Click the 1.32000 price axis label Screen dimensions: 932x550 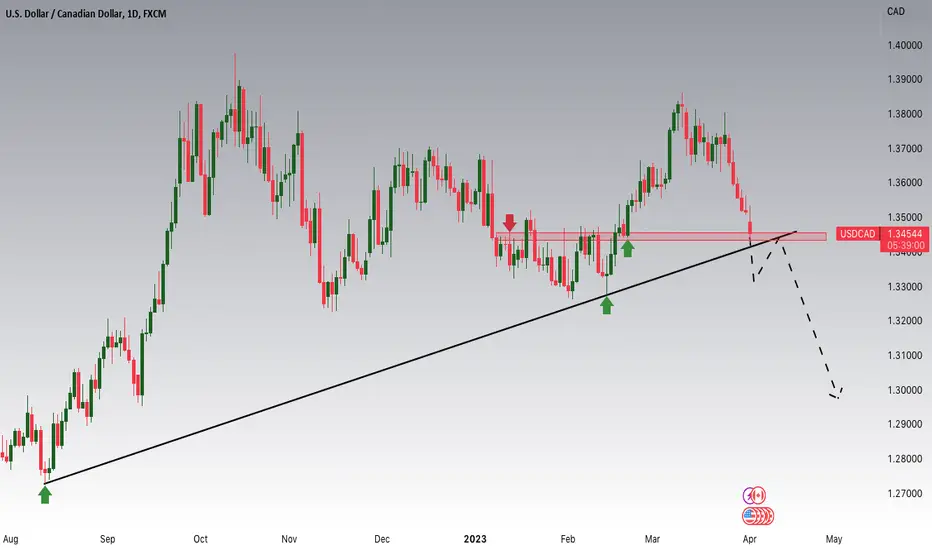tap(905, 320)
